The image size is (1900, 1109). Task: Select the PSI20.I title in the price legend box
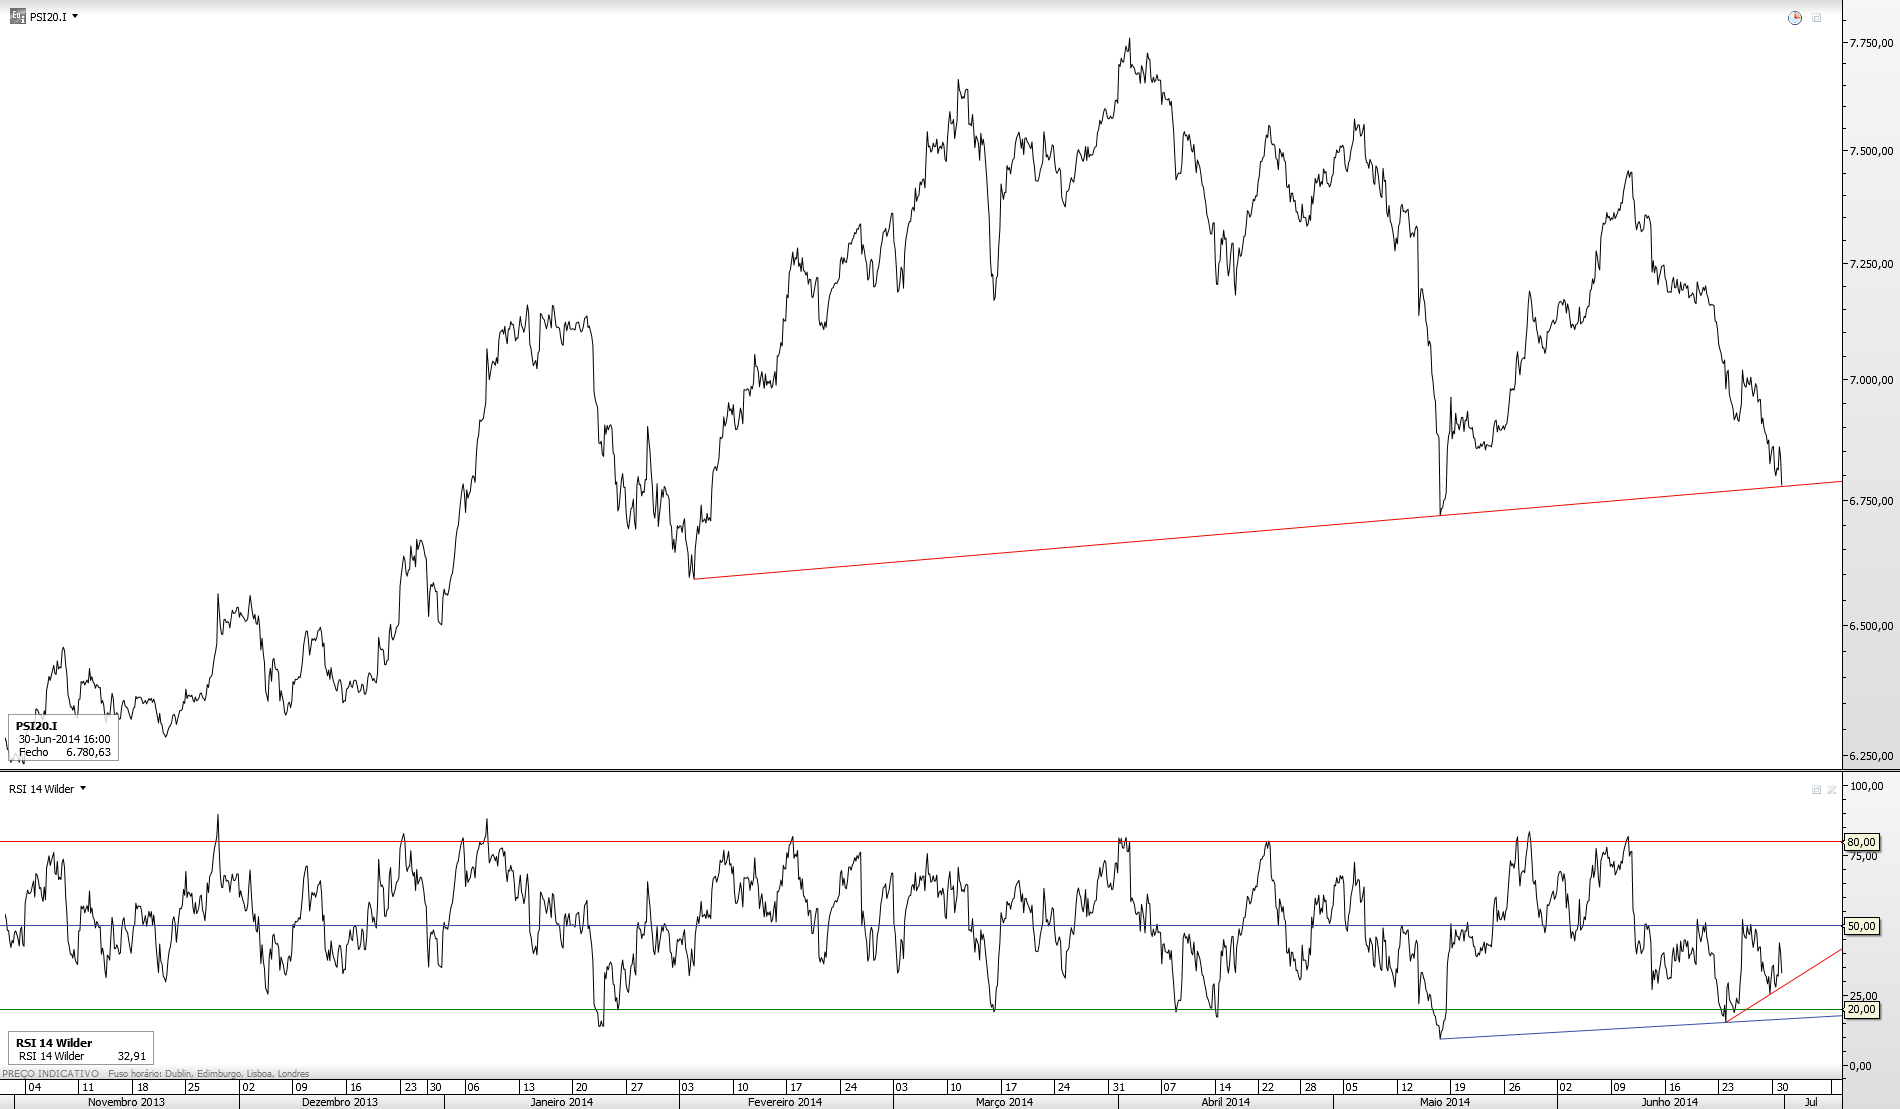coord(36,726)
